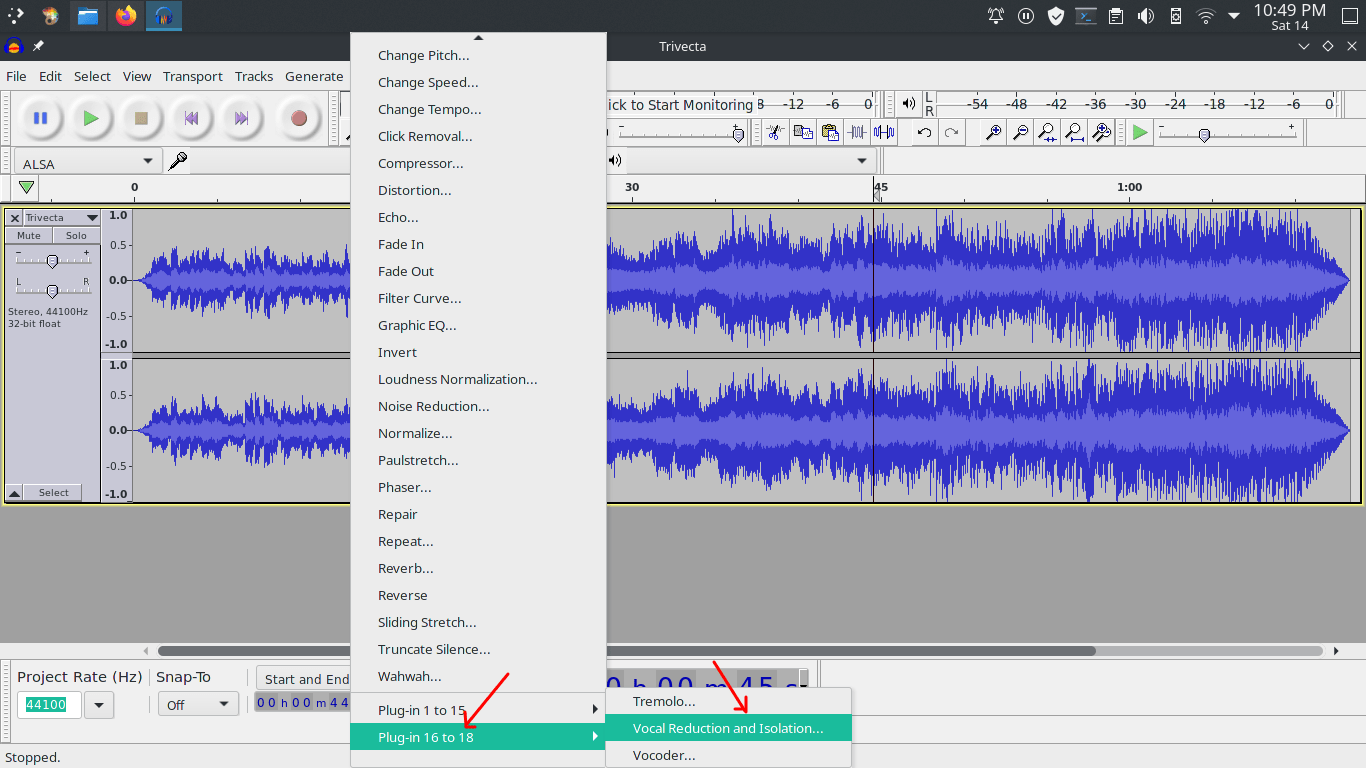Viewport: 1366px width, 768px height.
Task: Solo the Trivecta track
Action: coord(77,236)
